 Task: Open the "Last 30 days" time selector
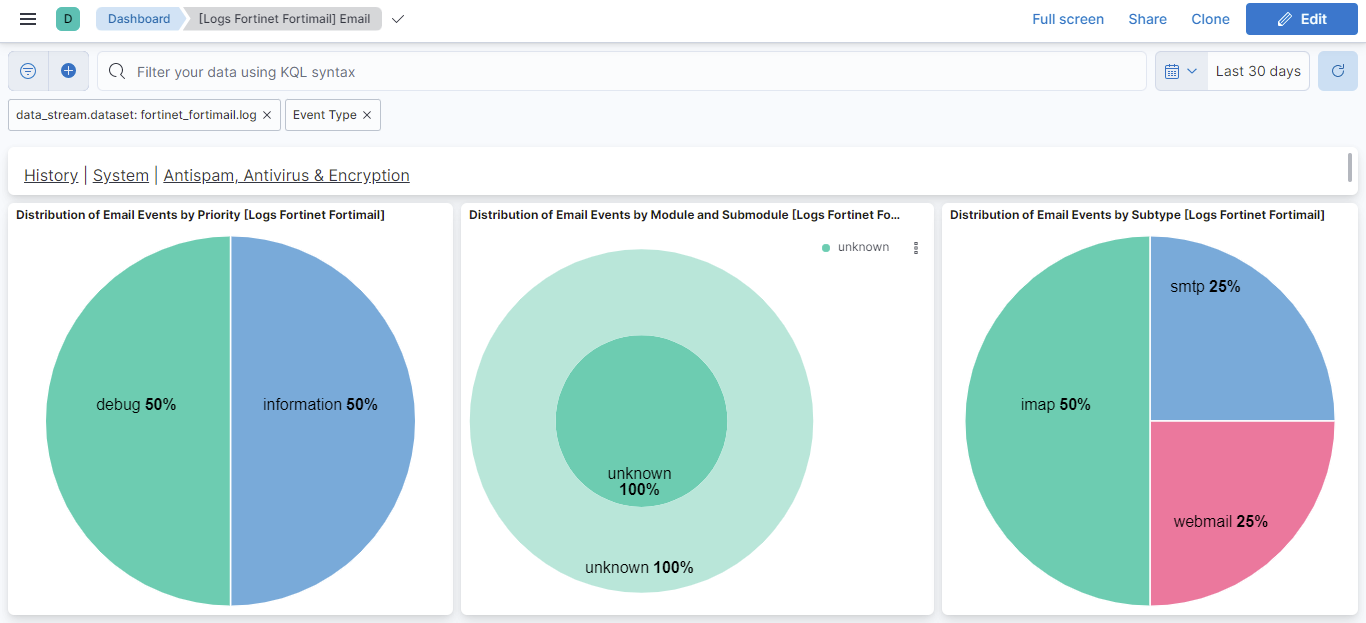[x=1258, y=70]
